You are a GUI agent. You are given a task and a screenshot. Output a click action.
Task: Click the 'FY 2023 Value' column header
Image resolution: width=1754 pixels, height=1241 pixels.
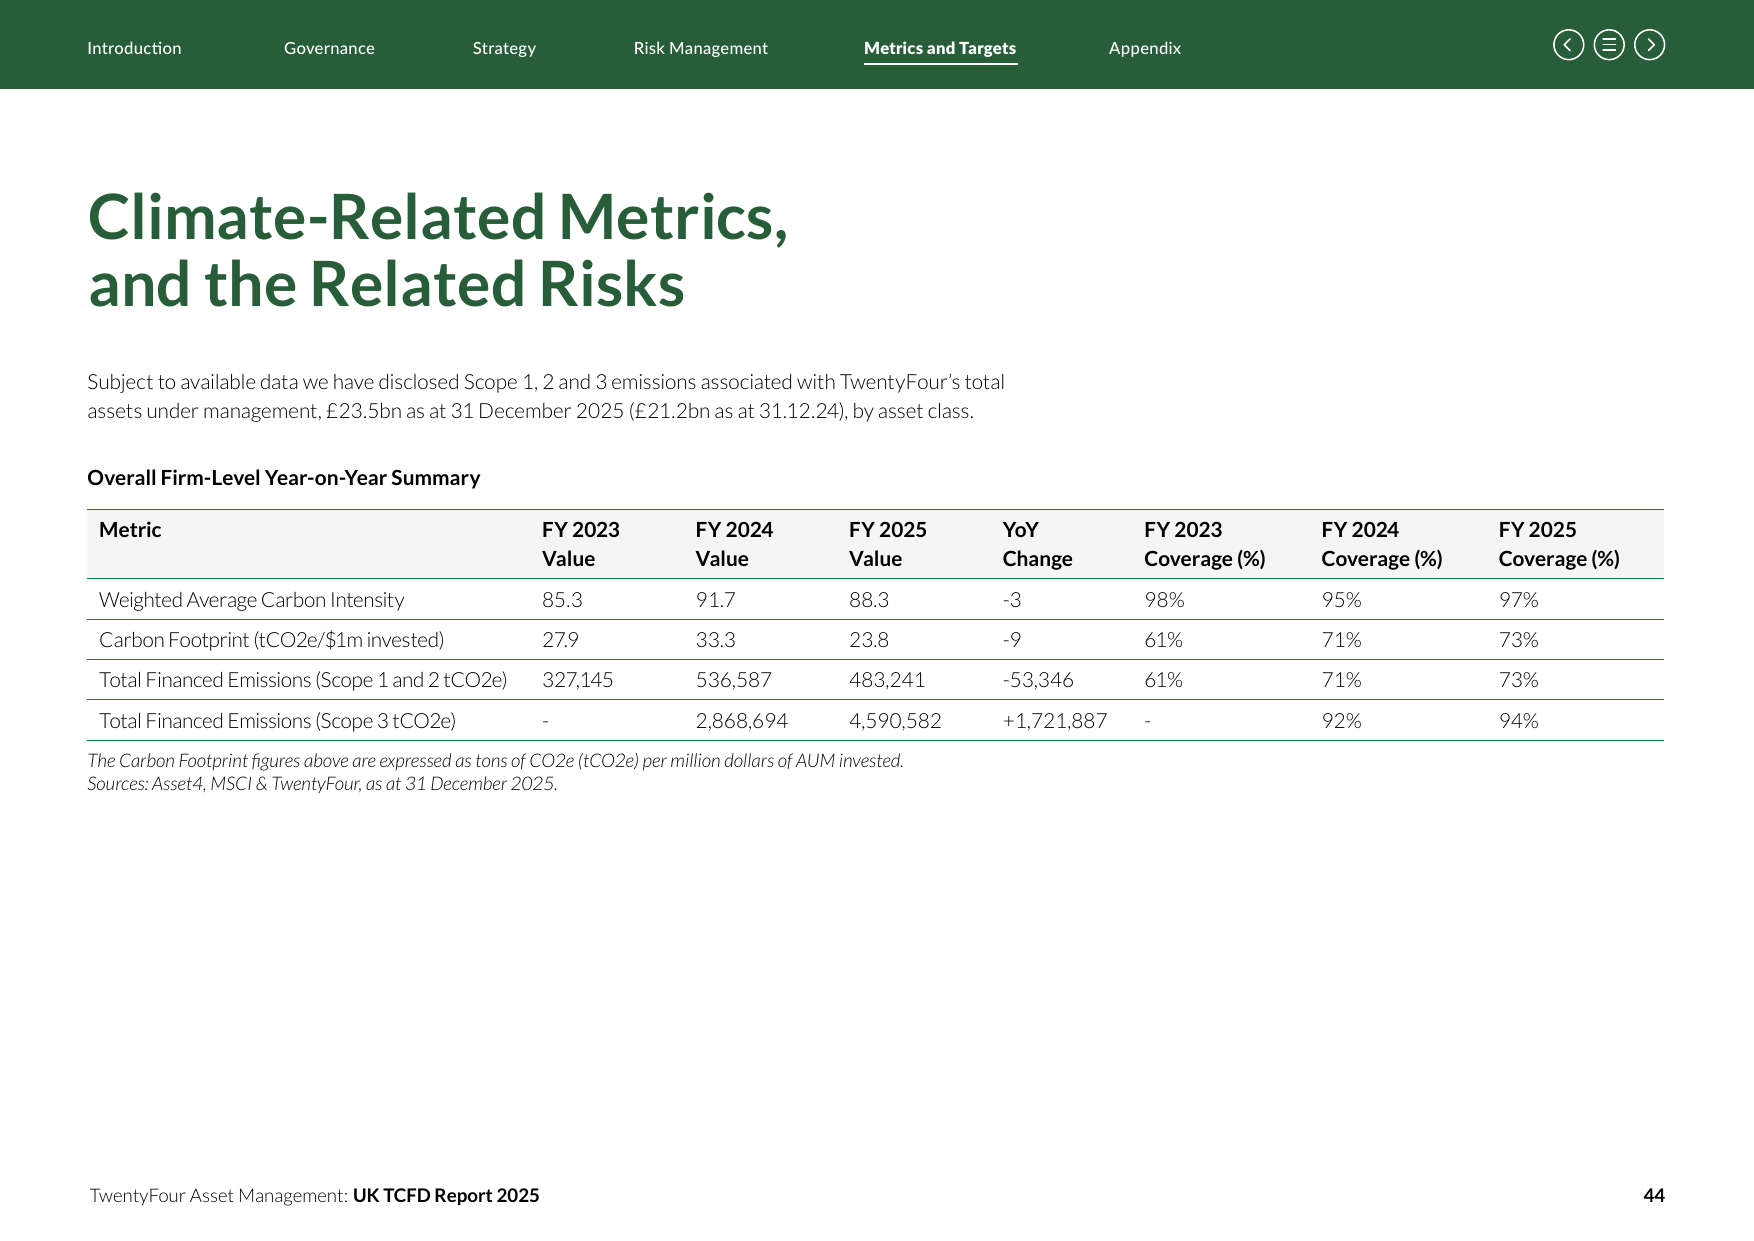click(581, 544)
